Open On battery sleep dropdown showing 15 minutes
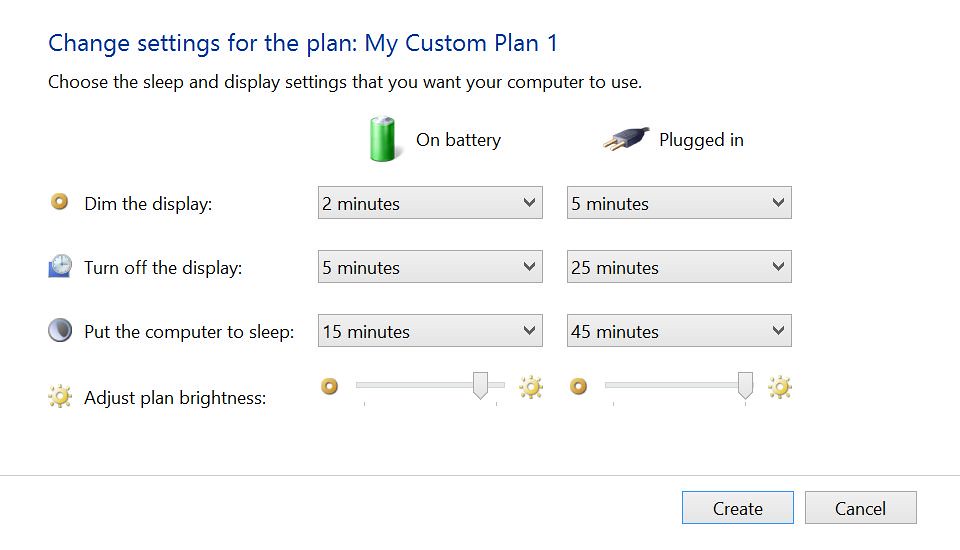The image size is (960, 550). click(430, 331)
